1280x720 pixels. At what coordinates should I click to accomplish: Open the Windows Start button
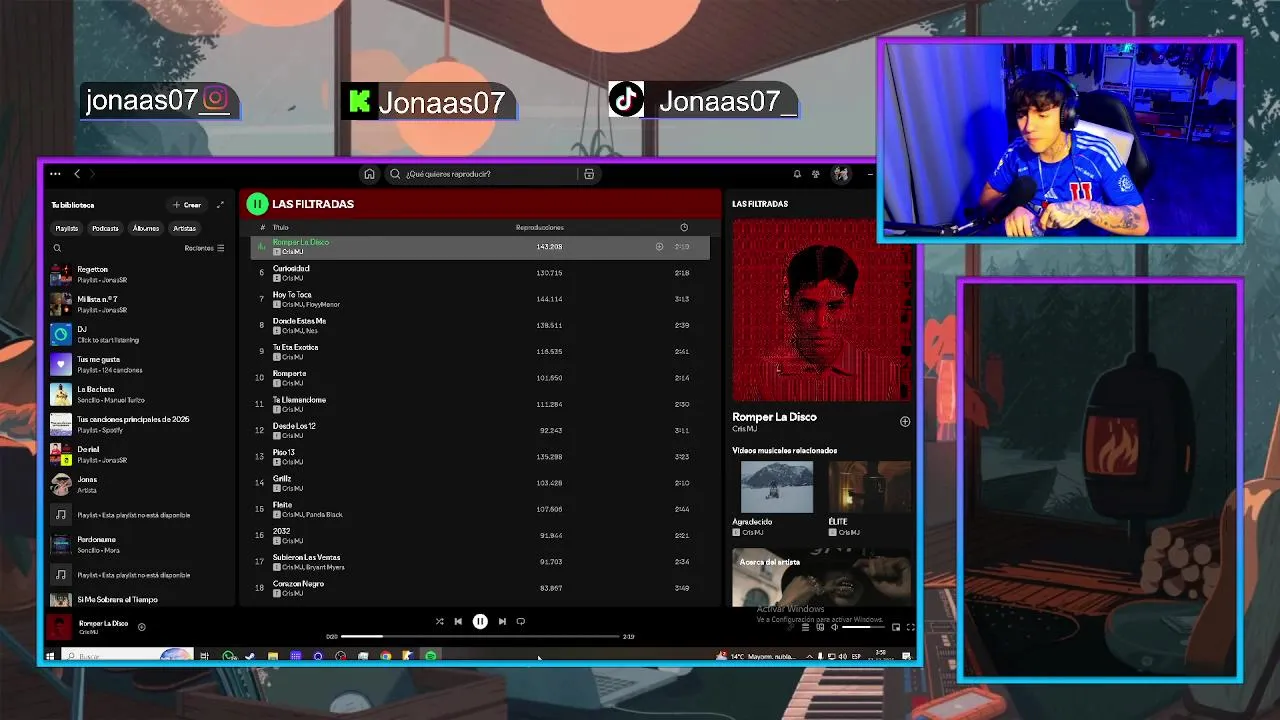49,656
